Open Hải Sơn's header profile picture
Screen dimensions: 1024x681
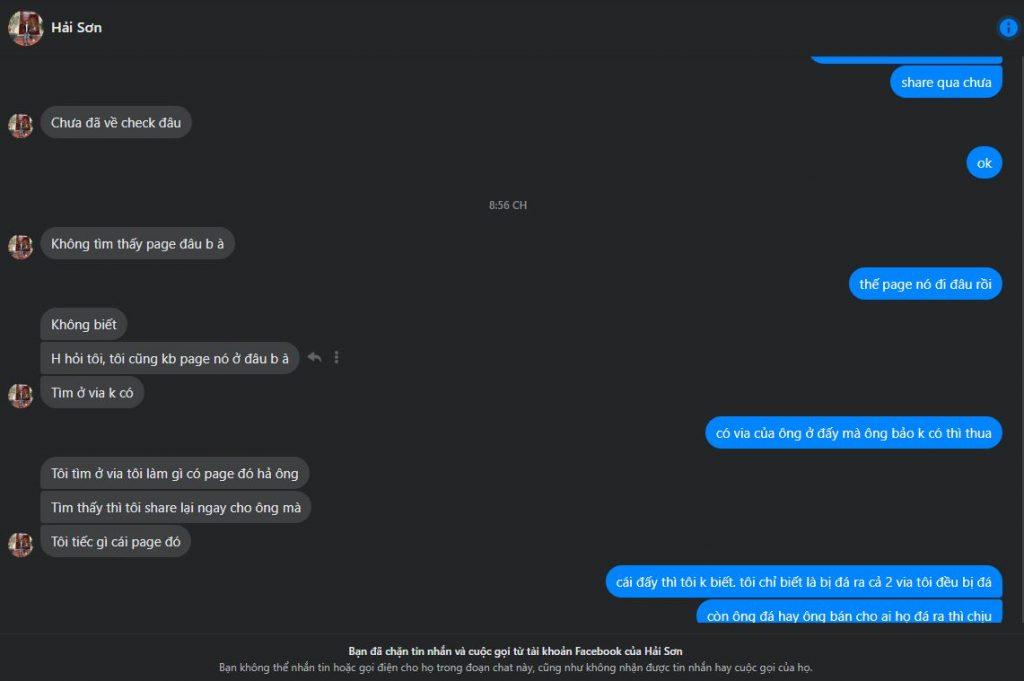tap(25, 28)
